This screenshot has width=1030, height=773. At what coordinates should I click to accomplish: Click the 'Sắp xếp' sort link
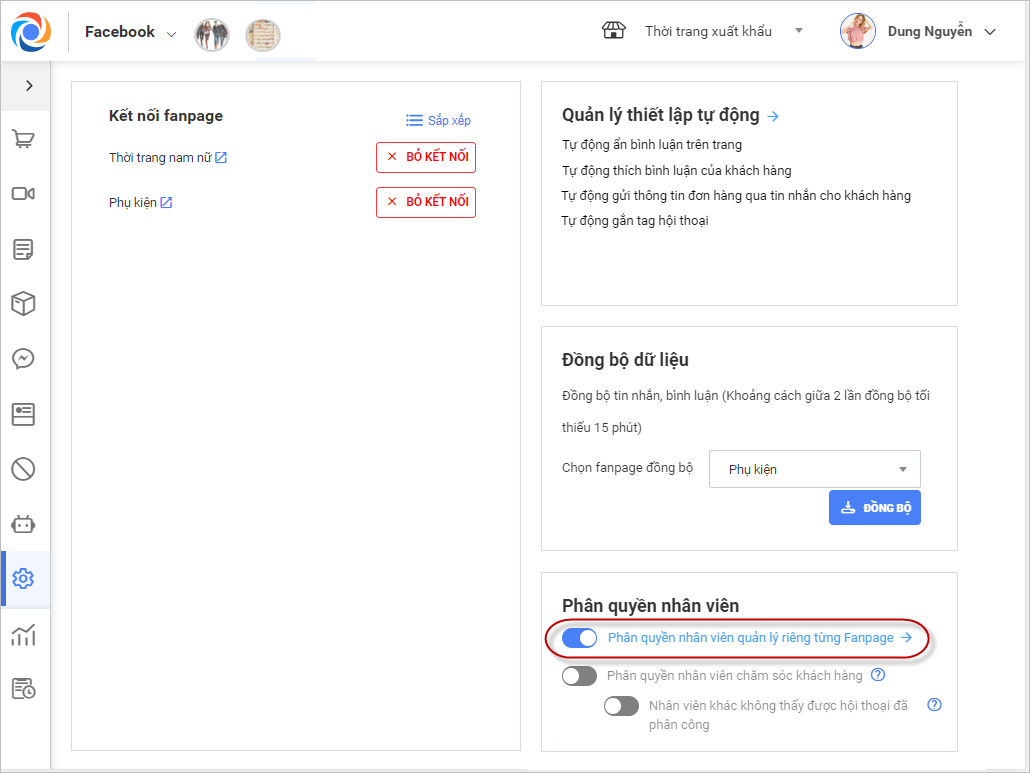[438, 120]
